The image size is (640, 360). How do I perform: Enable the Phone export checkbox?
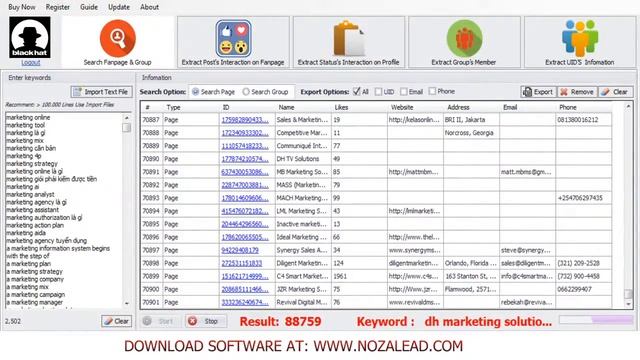[442, 91]
